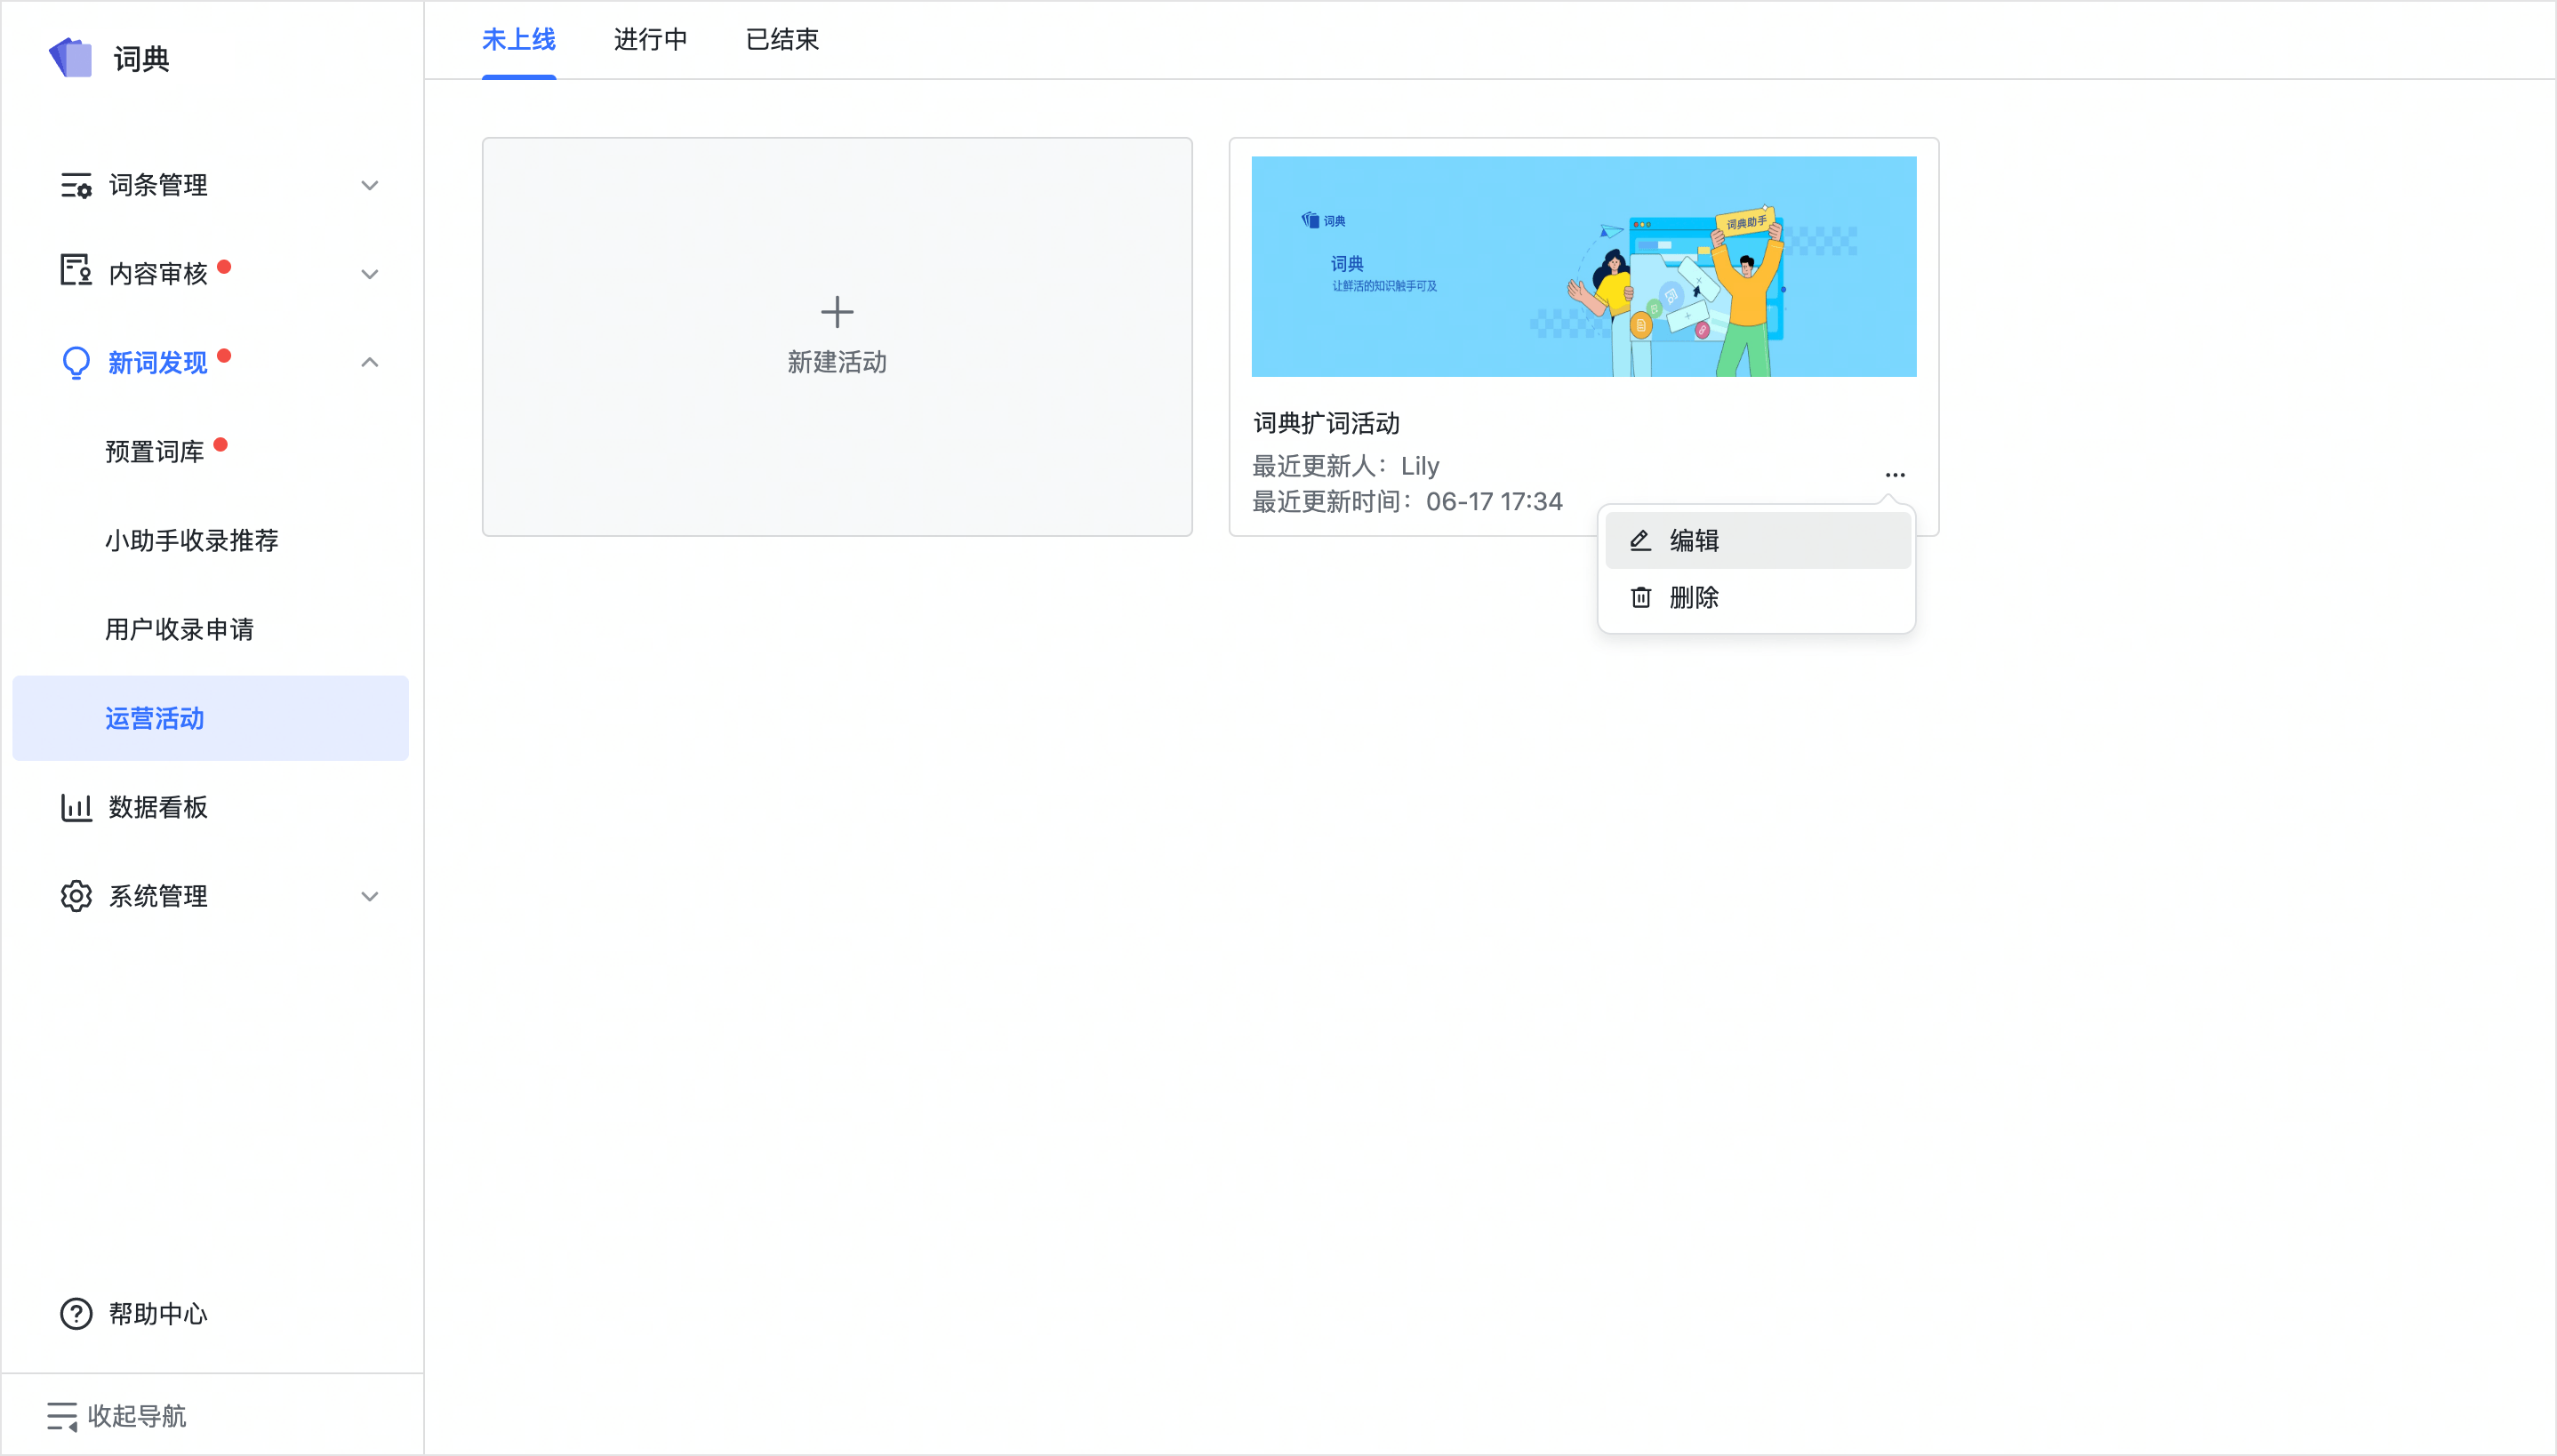The height and width of the screenshot is (1456, 2557).
Task: Click the 新词发现 lightbulb icon
Action: pyautogui.click(x=76, y=362)
